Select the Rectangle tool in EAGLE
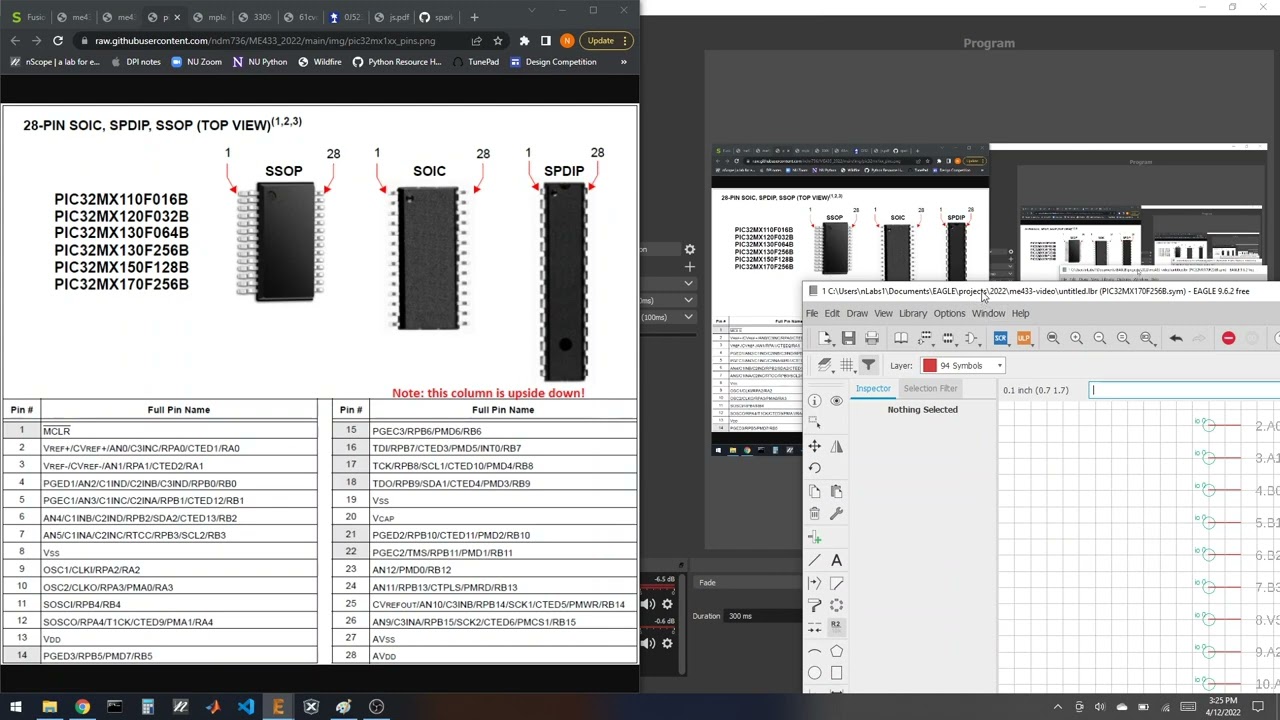Image resolution: width=1280 pixels, height=720 pixels. tap(837, 673)
